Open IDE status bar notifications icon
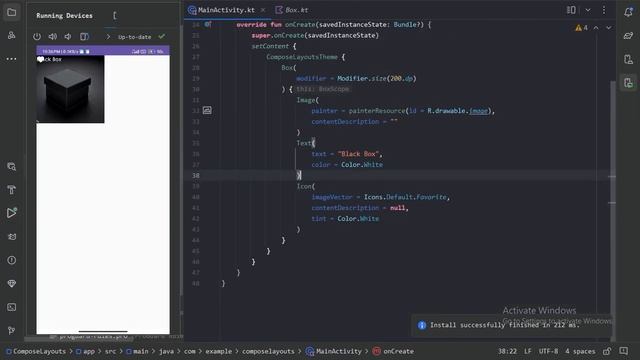640x360 pixels. click(x=624, y=351)
